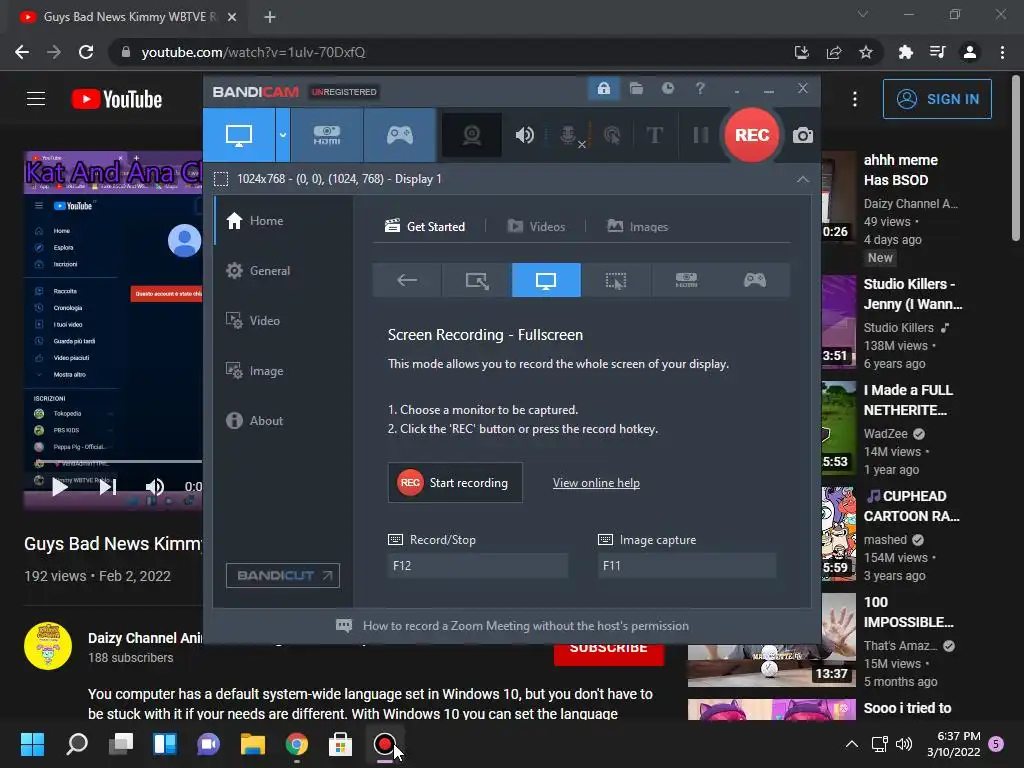Open Bandicam output folder icon
The image size is (1024, 768).
pos(636,88)
